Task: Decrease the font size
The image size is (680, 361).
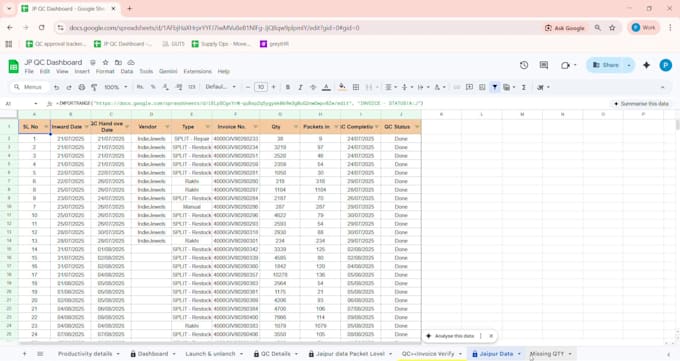Action: pos(248,87)
